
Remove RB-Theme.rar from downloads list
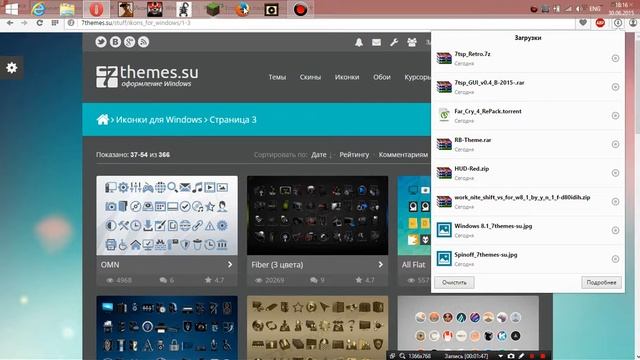coord(616,144)
